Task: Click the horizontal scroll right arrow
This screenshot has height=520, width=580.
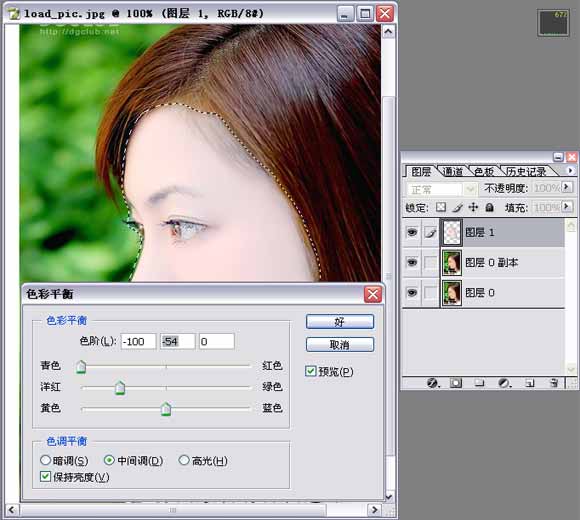Action: click(x=374, y=510)
